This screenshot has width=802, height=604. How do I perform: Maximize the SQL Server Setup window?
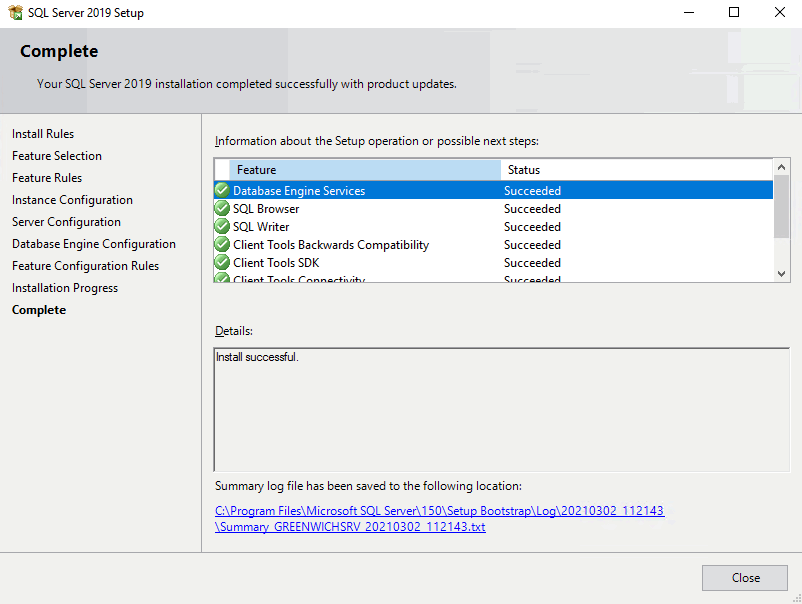click(734, 12)
